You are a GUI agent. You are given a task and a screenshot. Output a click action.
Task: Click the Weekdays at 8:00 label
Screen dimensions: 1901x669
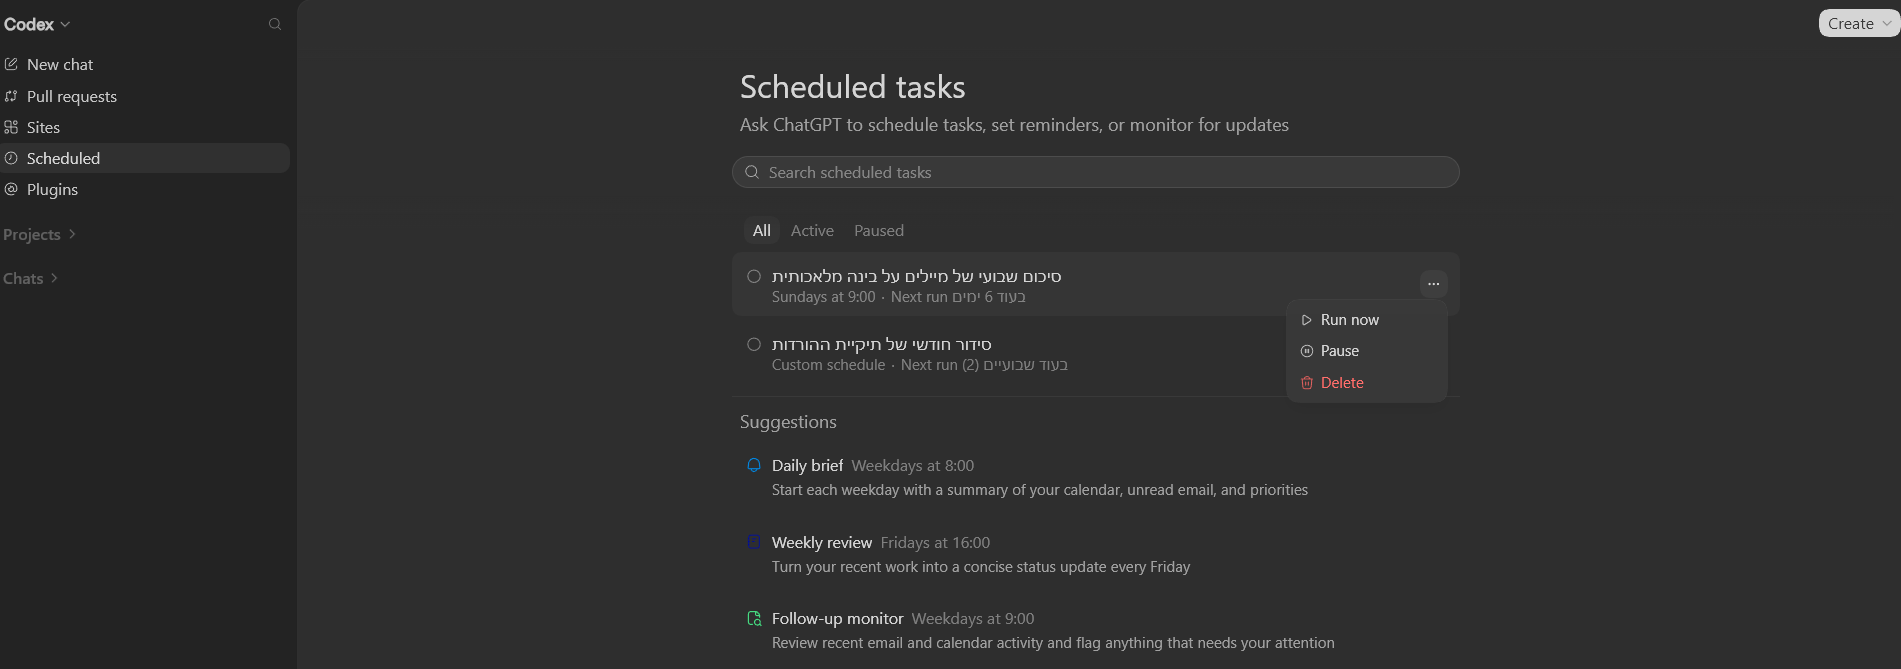912,466
